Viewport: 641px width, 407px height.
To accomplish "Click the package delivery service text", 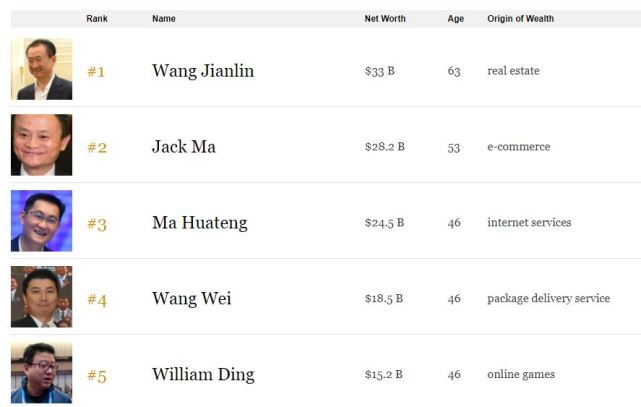I will (x=548, y=298).
